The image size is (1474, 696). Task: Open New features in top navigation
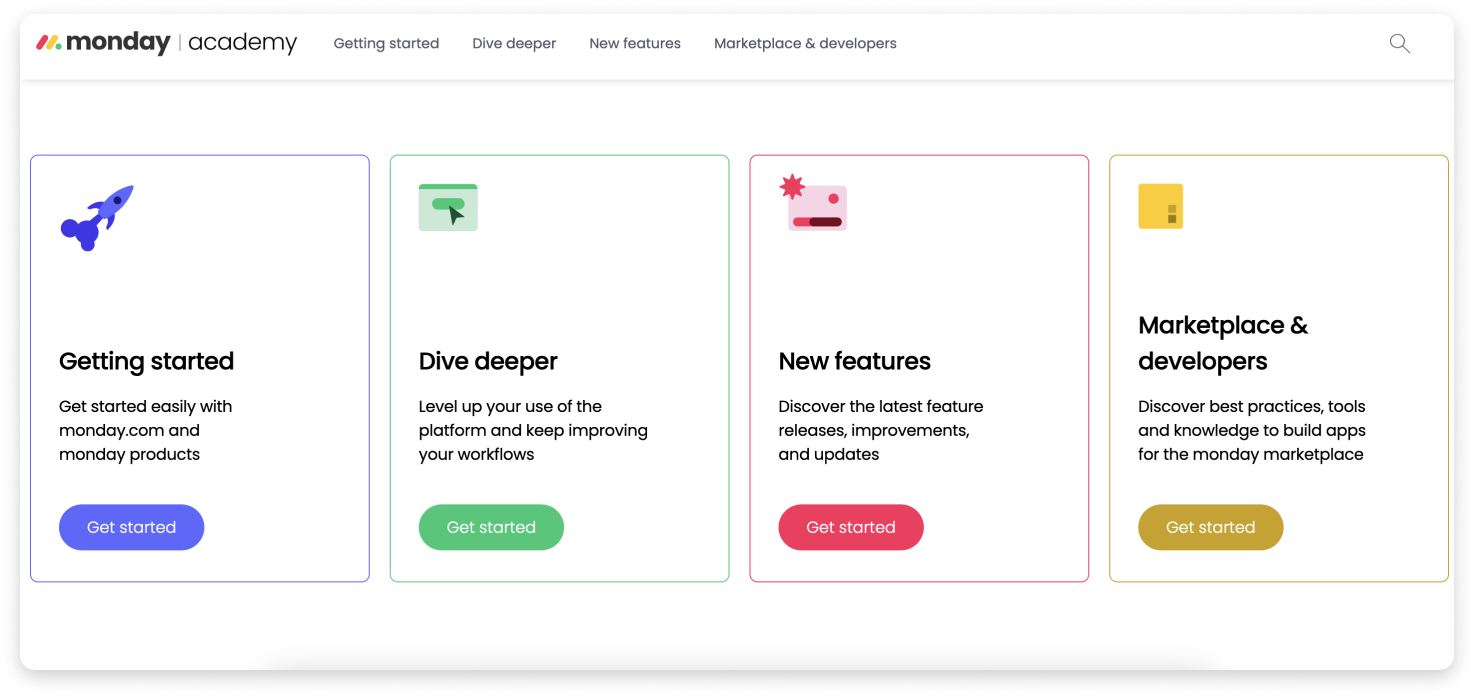click(635, 43)
